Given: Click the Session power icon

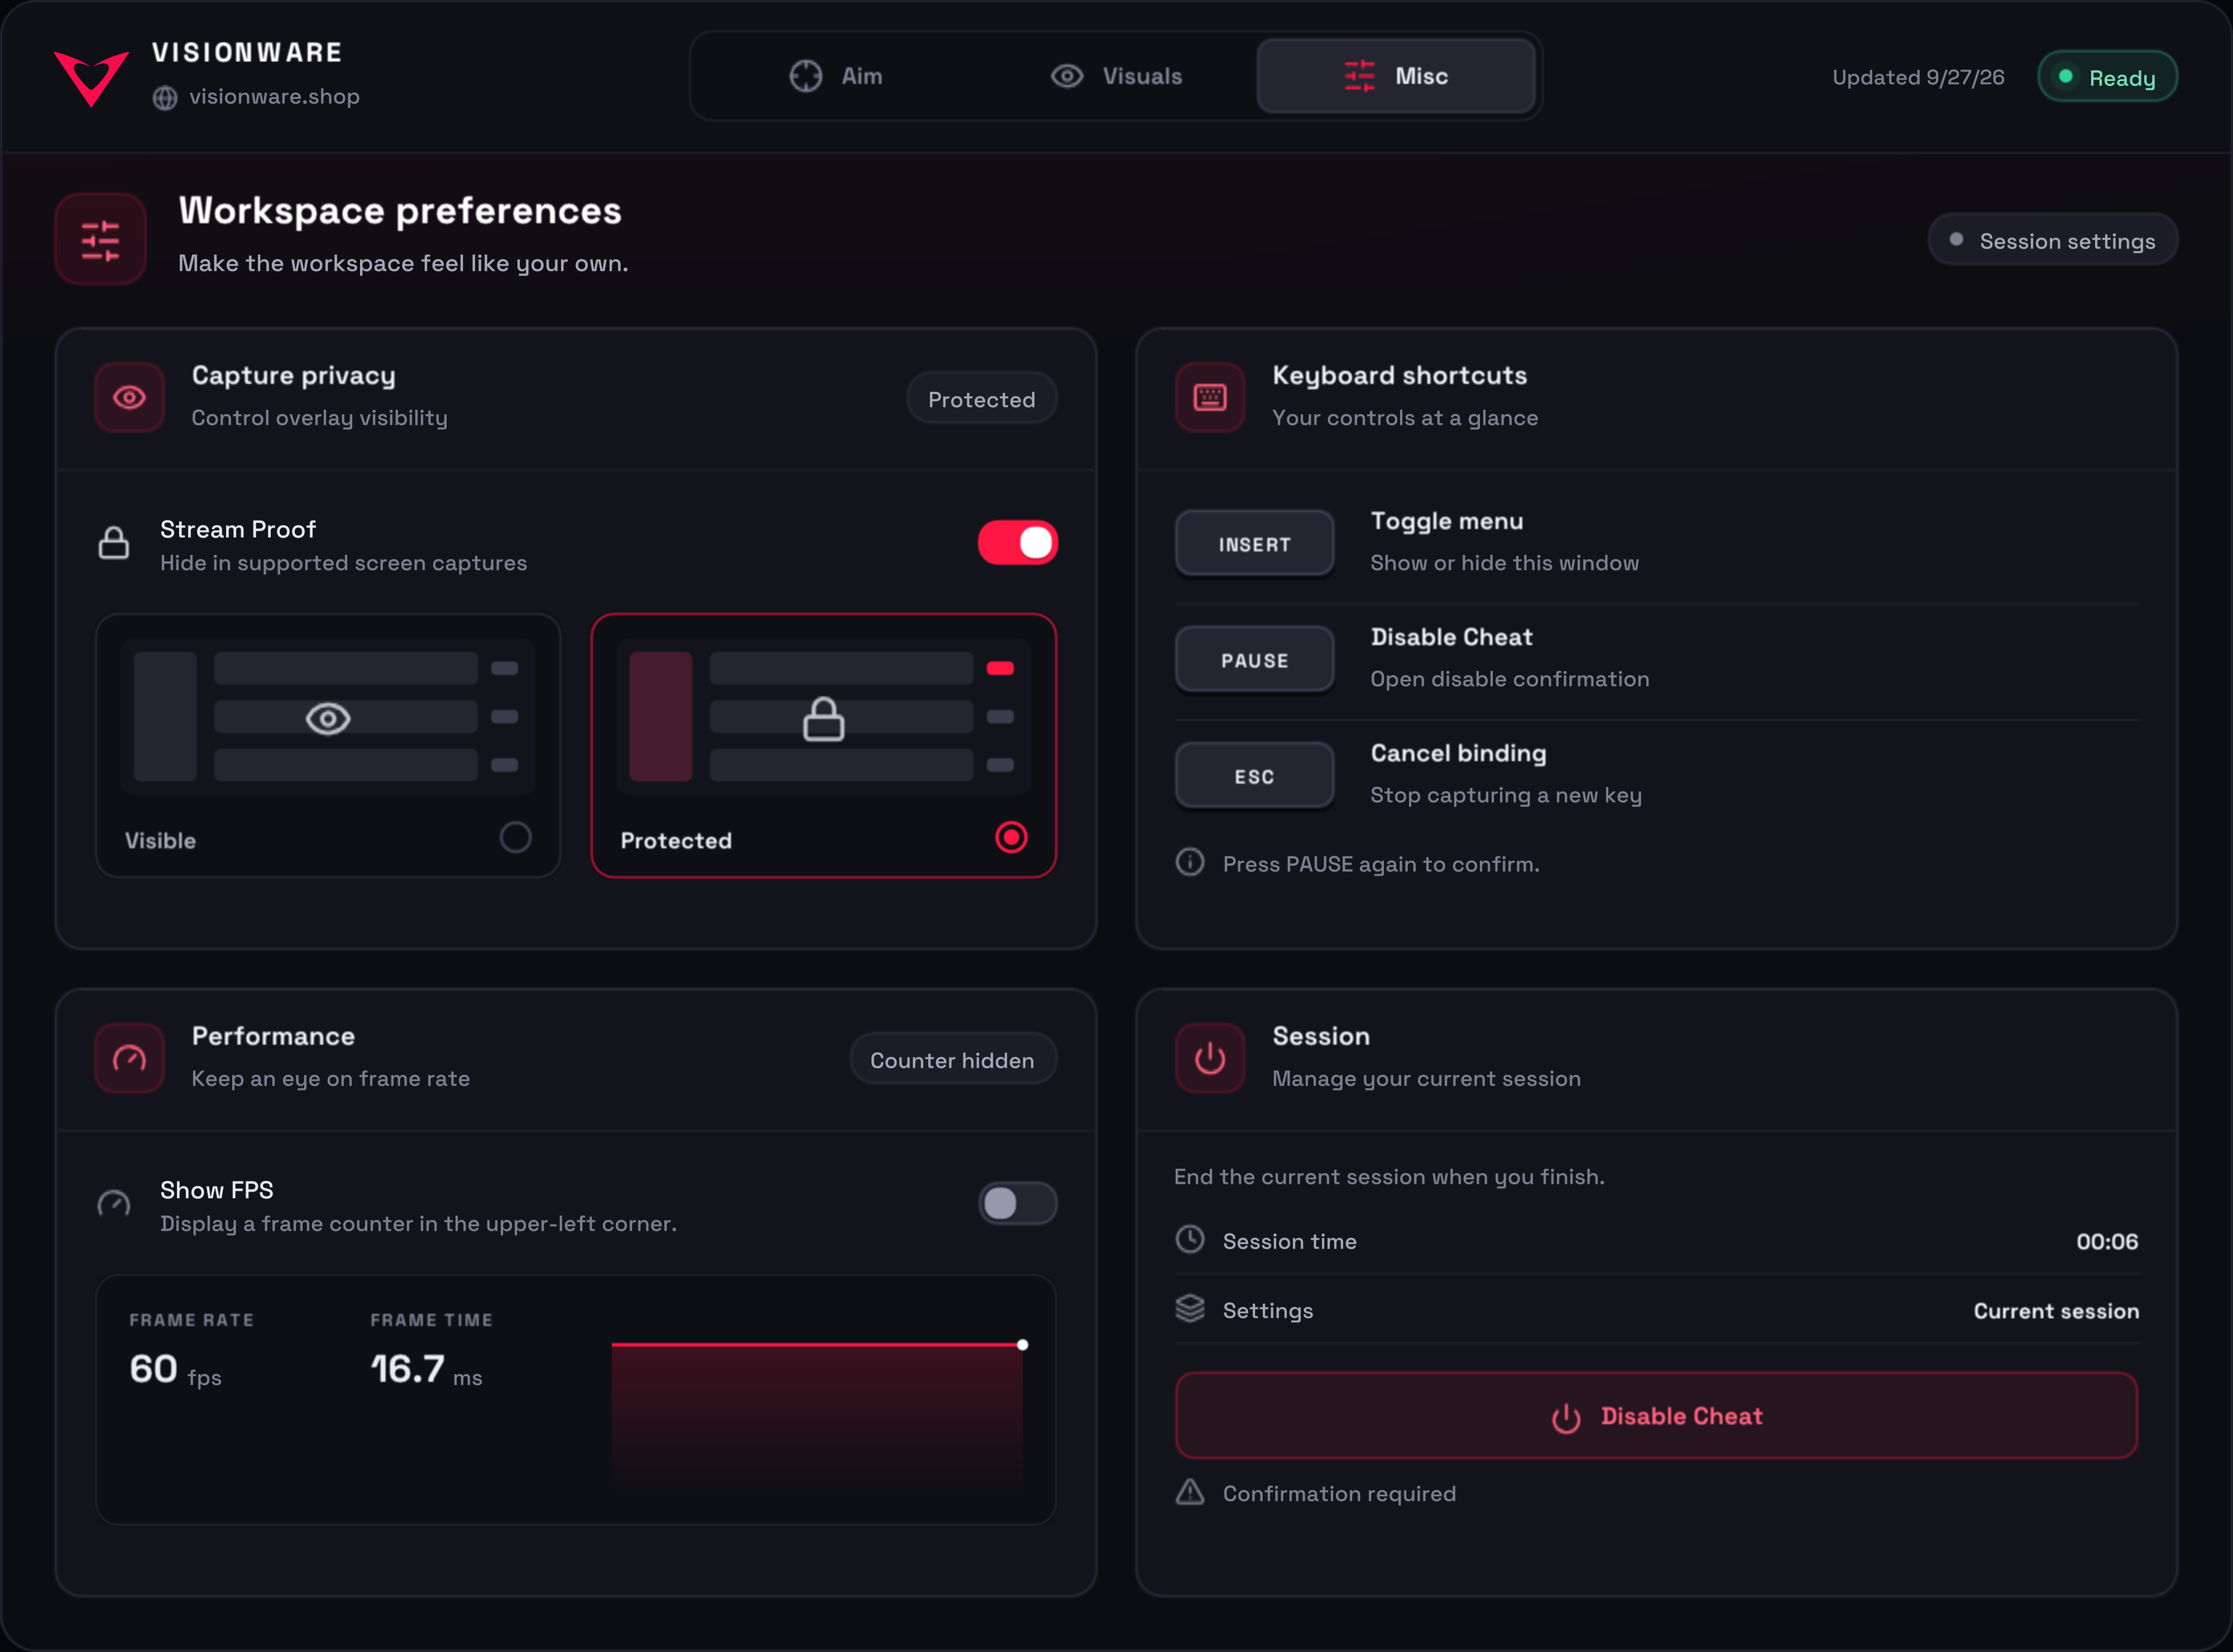Looking at the screenshot, I should click(1210, 1058).
